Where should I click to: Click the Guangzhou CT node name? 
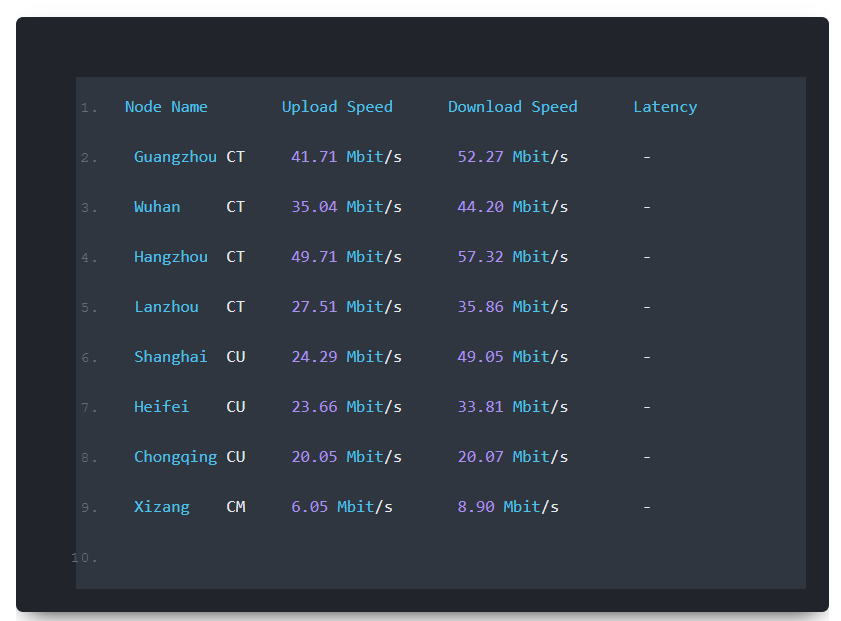176,156
